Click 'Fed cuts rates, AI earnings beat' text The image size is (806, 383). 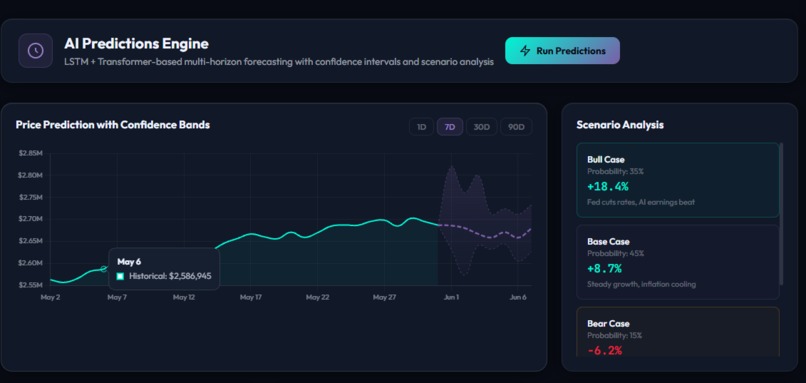pyautogui.click(x=641, y=202)
